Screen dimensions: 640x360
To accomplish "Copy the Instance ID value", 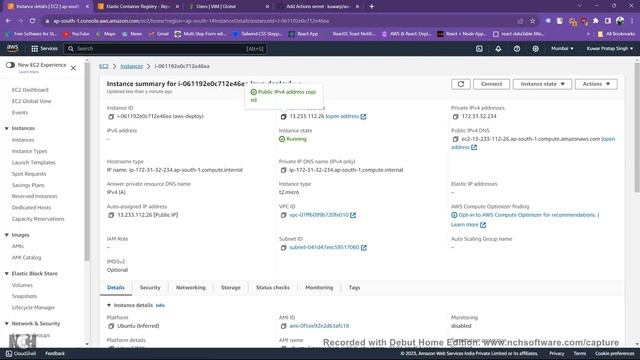I will pos(111,117).
